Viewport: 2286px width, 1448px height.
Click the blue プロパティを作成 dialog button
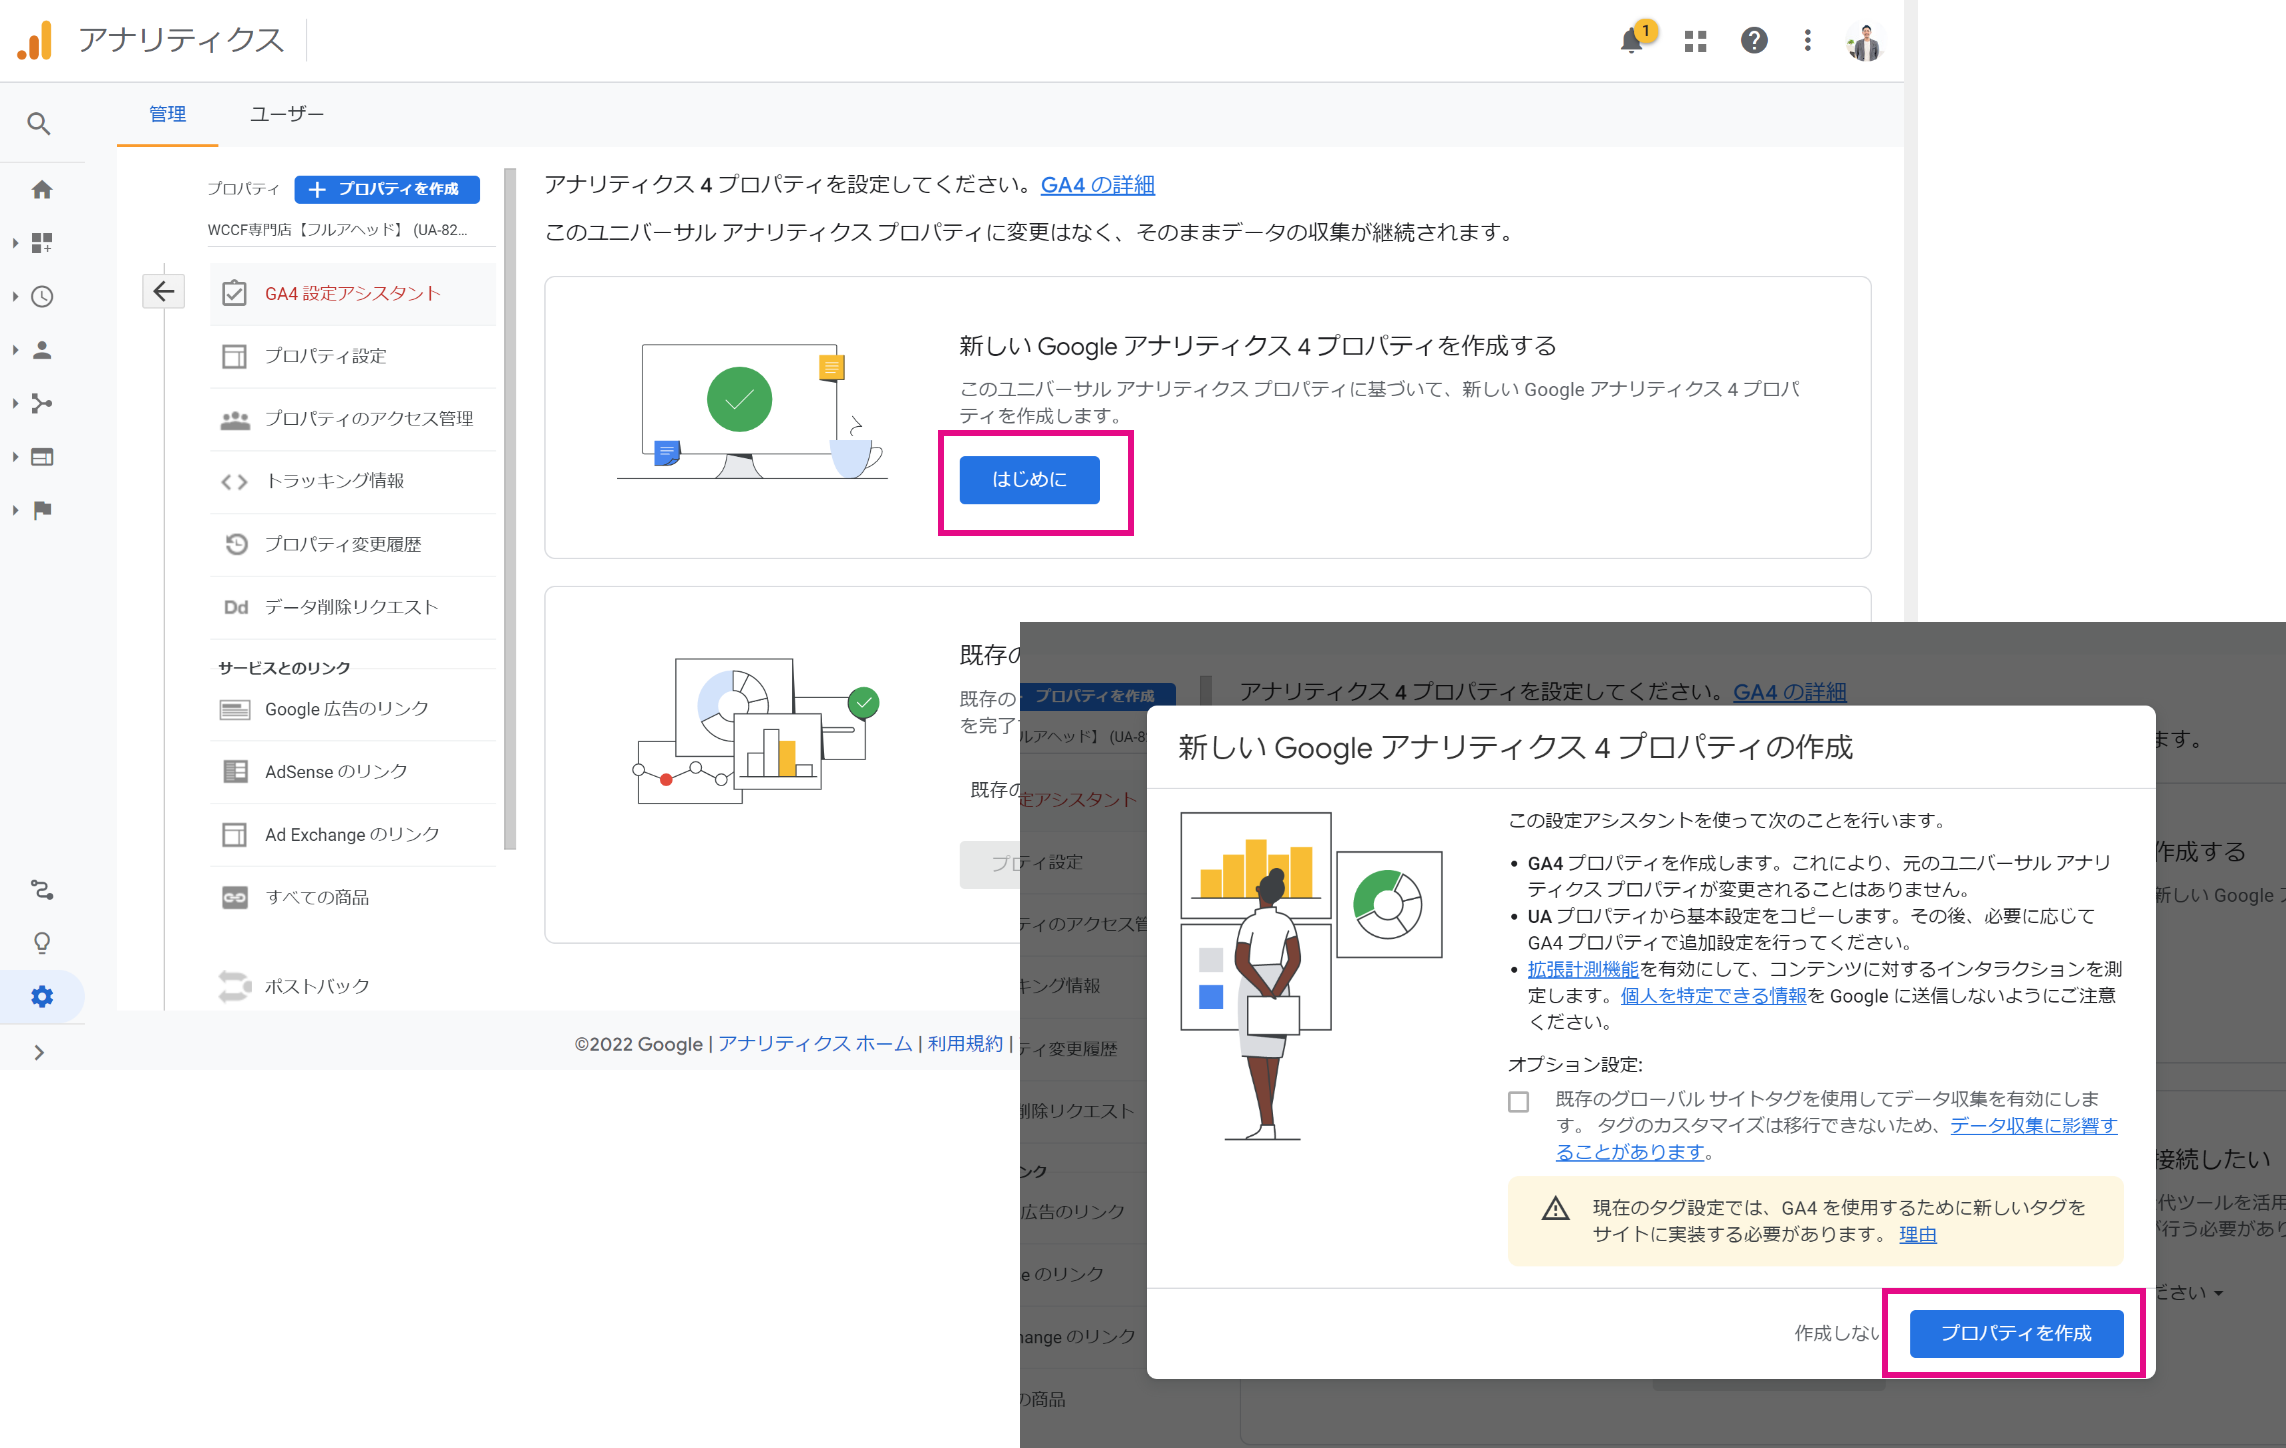pos(2015,1333)
